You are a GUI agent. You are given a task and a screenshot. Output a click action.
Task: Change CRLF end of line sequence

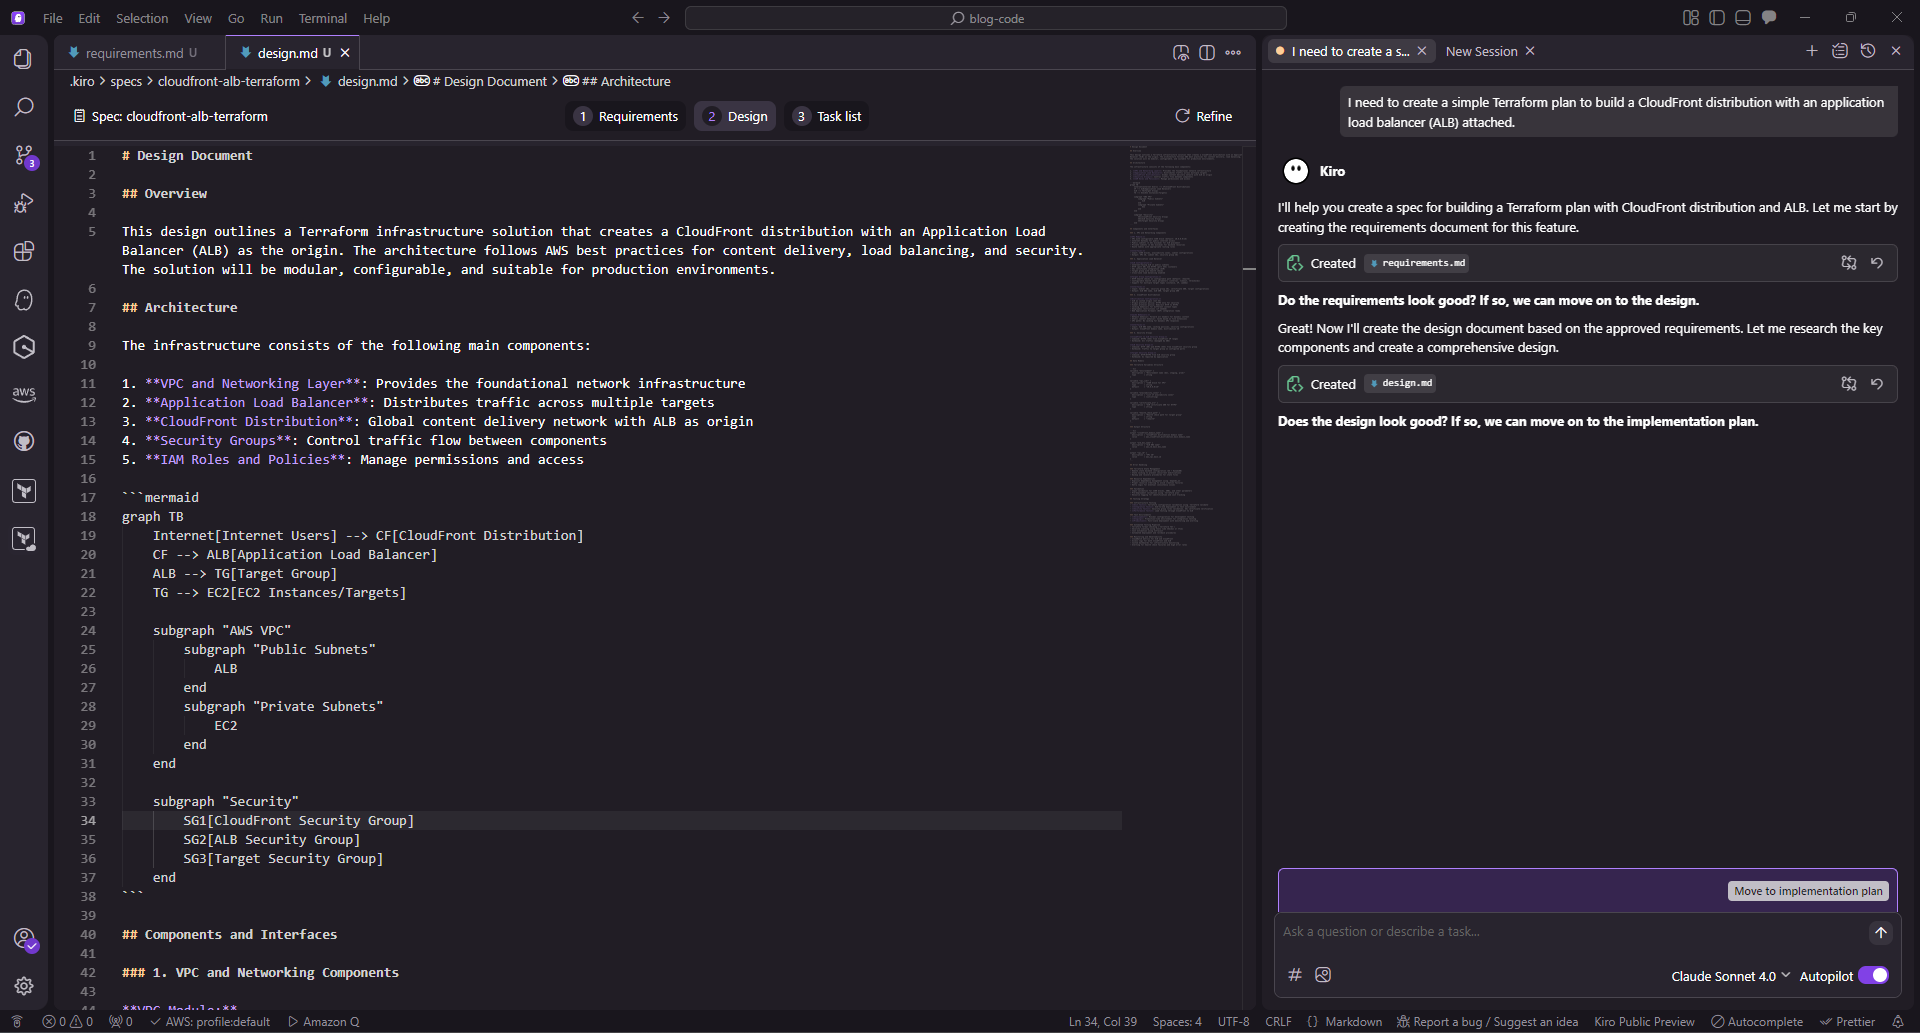click(x=1278, y=1022)
